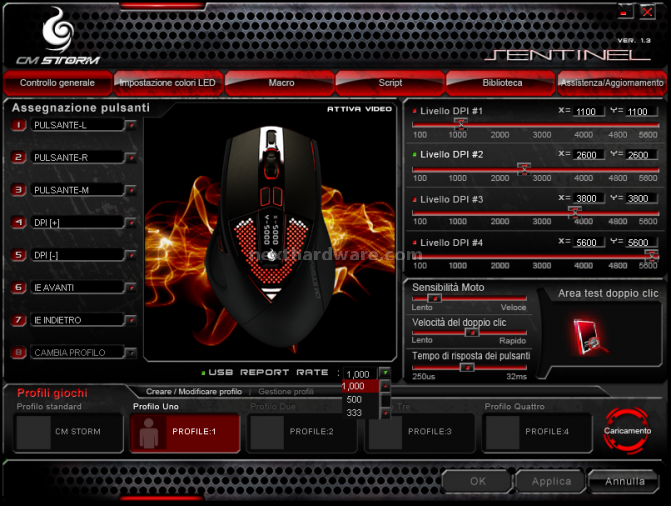Click the Sensibilità Moto slider handle

click(434, 298)
